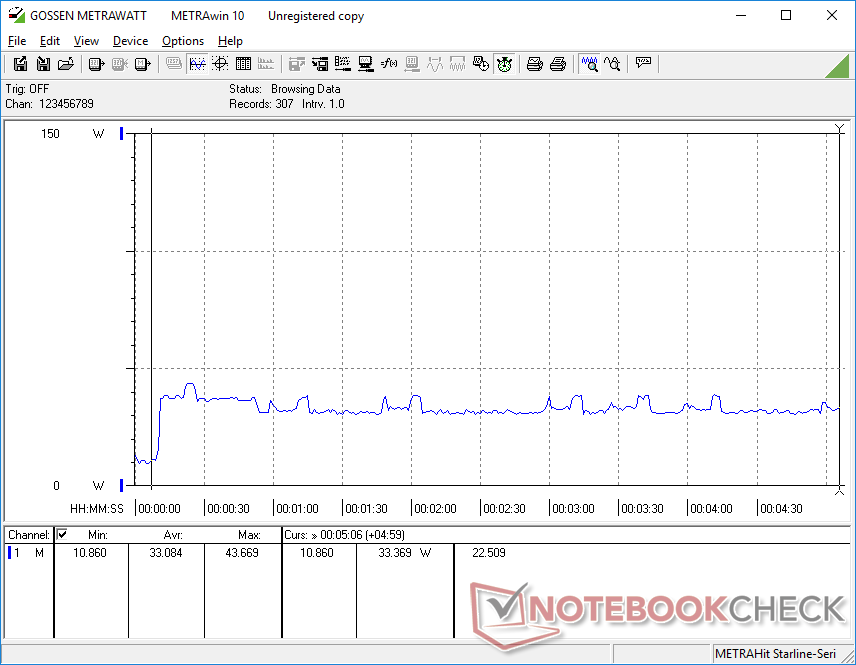Click the 'Chan: 123456789' text
Image resolution: width=856 pixels, height=665 pixels.
50,104
